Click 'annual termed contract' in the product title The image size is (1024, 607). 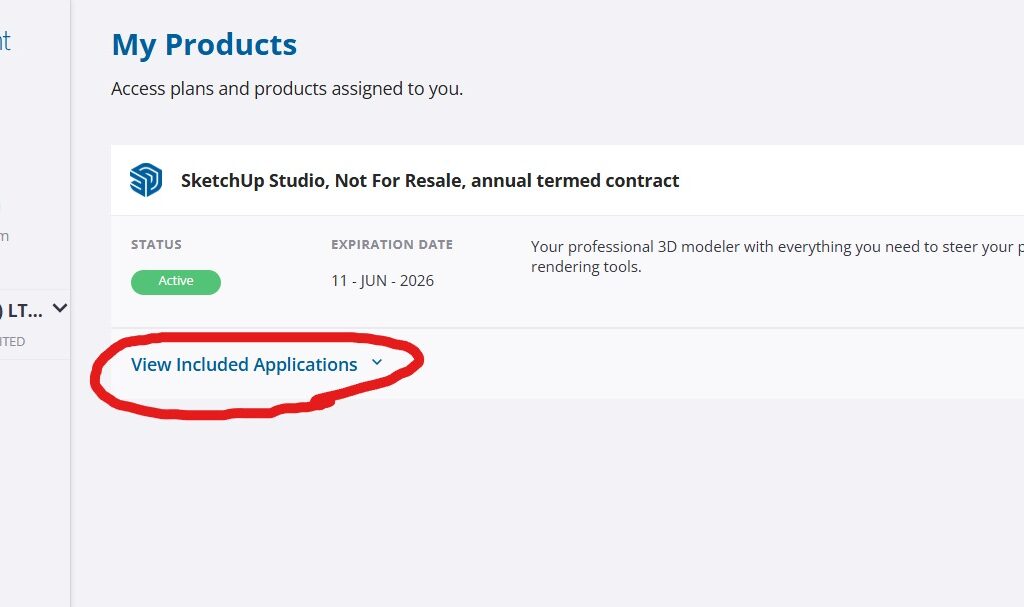point(575,181)
